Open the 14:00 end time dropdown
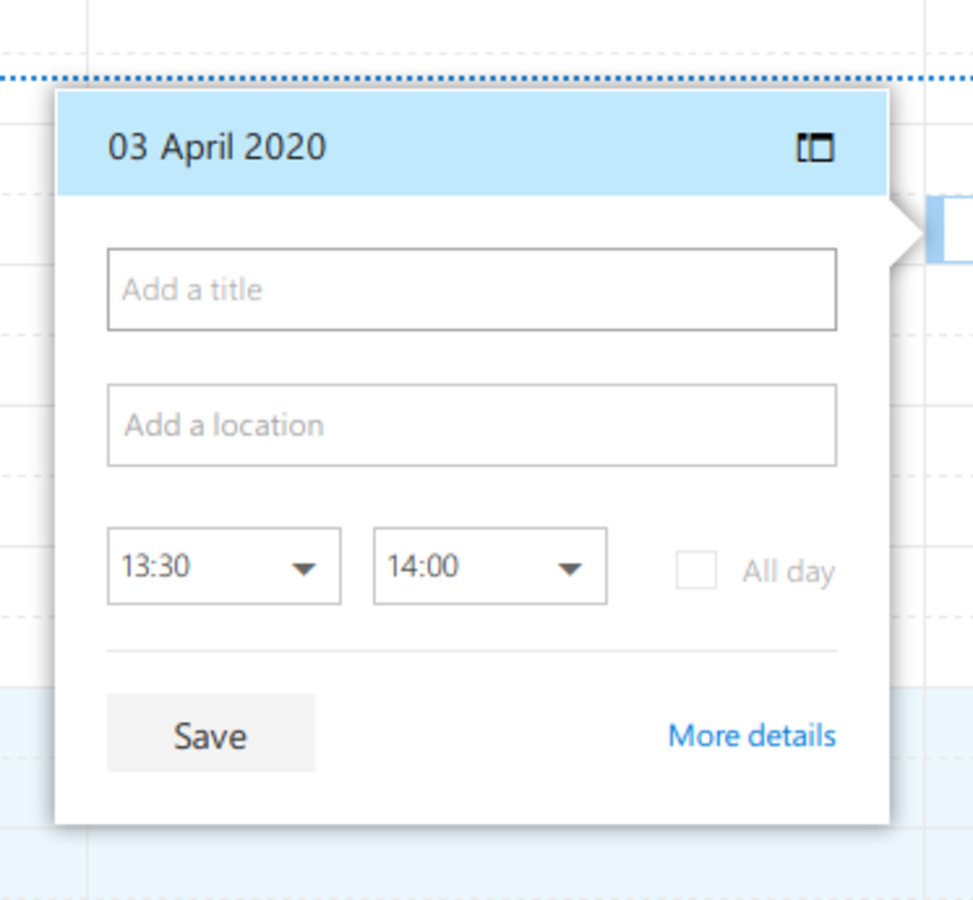 [x=490, y=566]
